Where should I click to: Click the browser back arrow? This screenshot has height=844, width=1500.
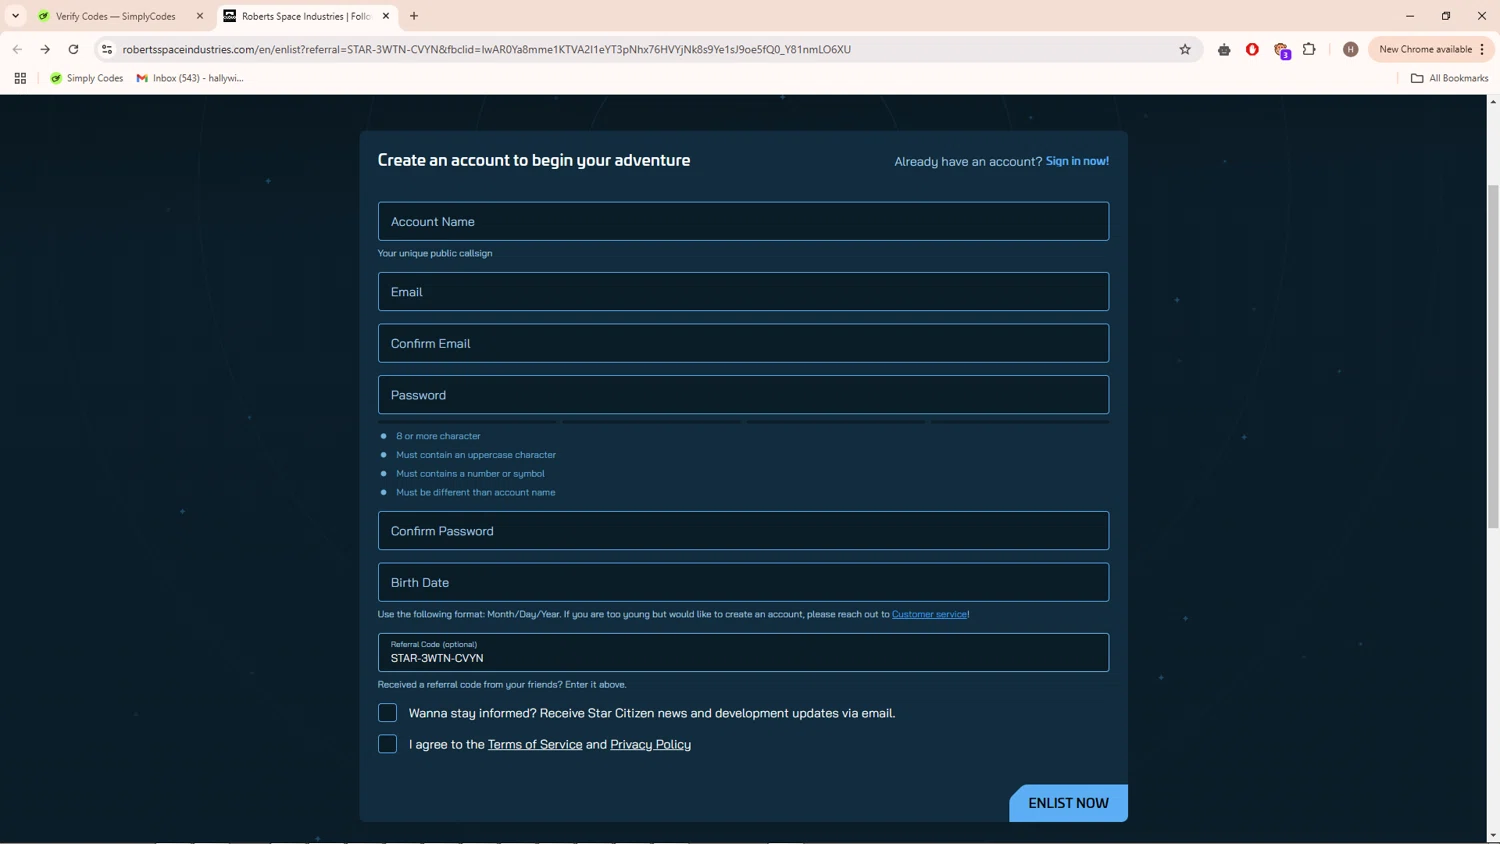tap(17, 49)
